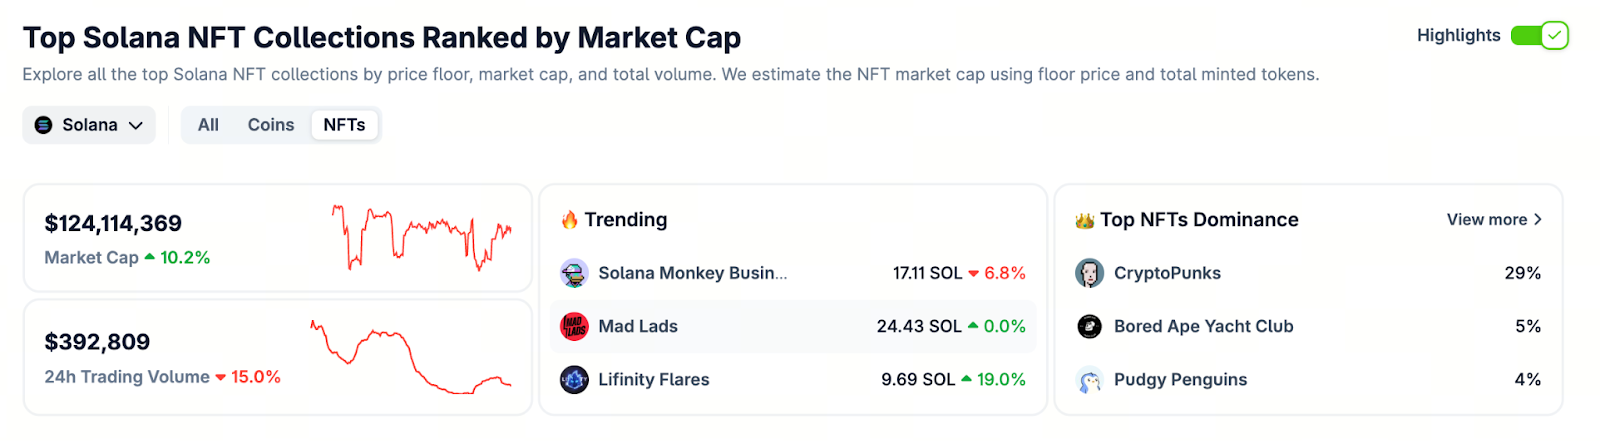Open the Mad Lads trending link
The height and width of the screenshot is (441, 1600).
638,326
